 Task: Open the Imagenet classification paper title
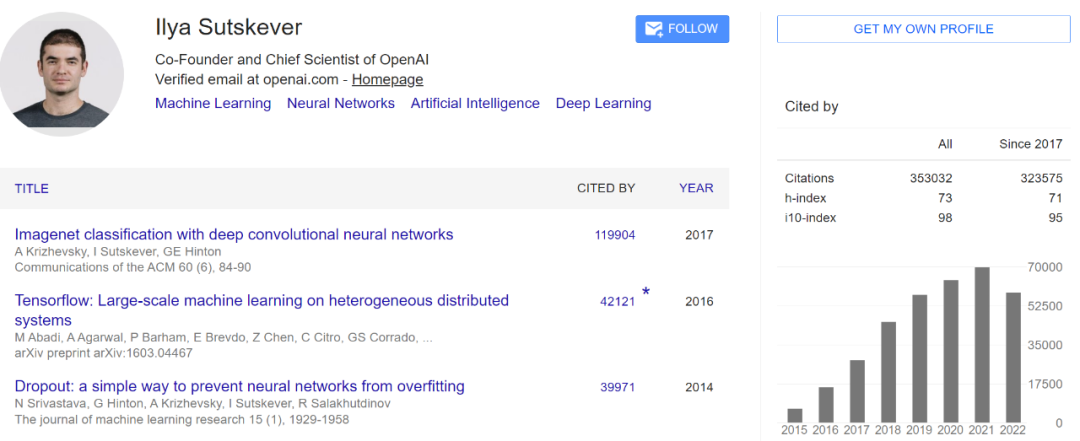pyautogui.click(x=234, y=235)
